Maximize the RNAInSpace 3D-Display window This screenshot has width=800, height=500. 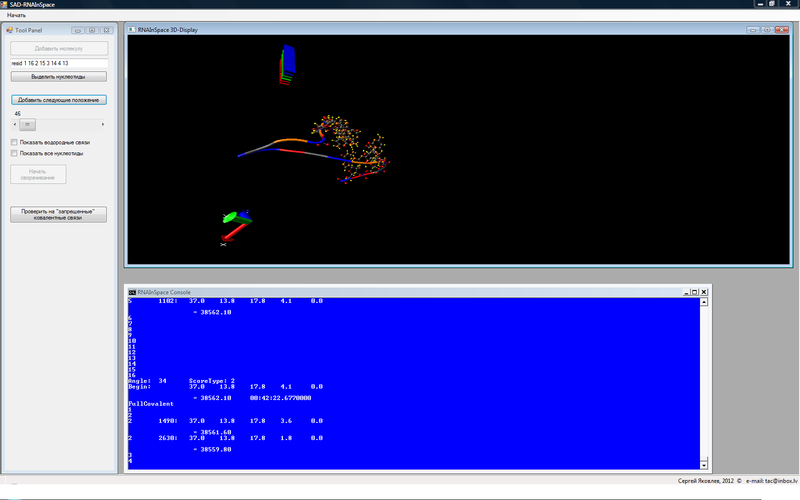(767, 30)
